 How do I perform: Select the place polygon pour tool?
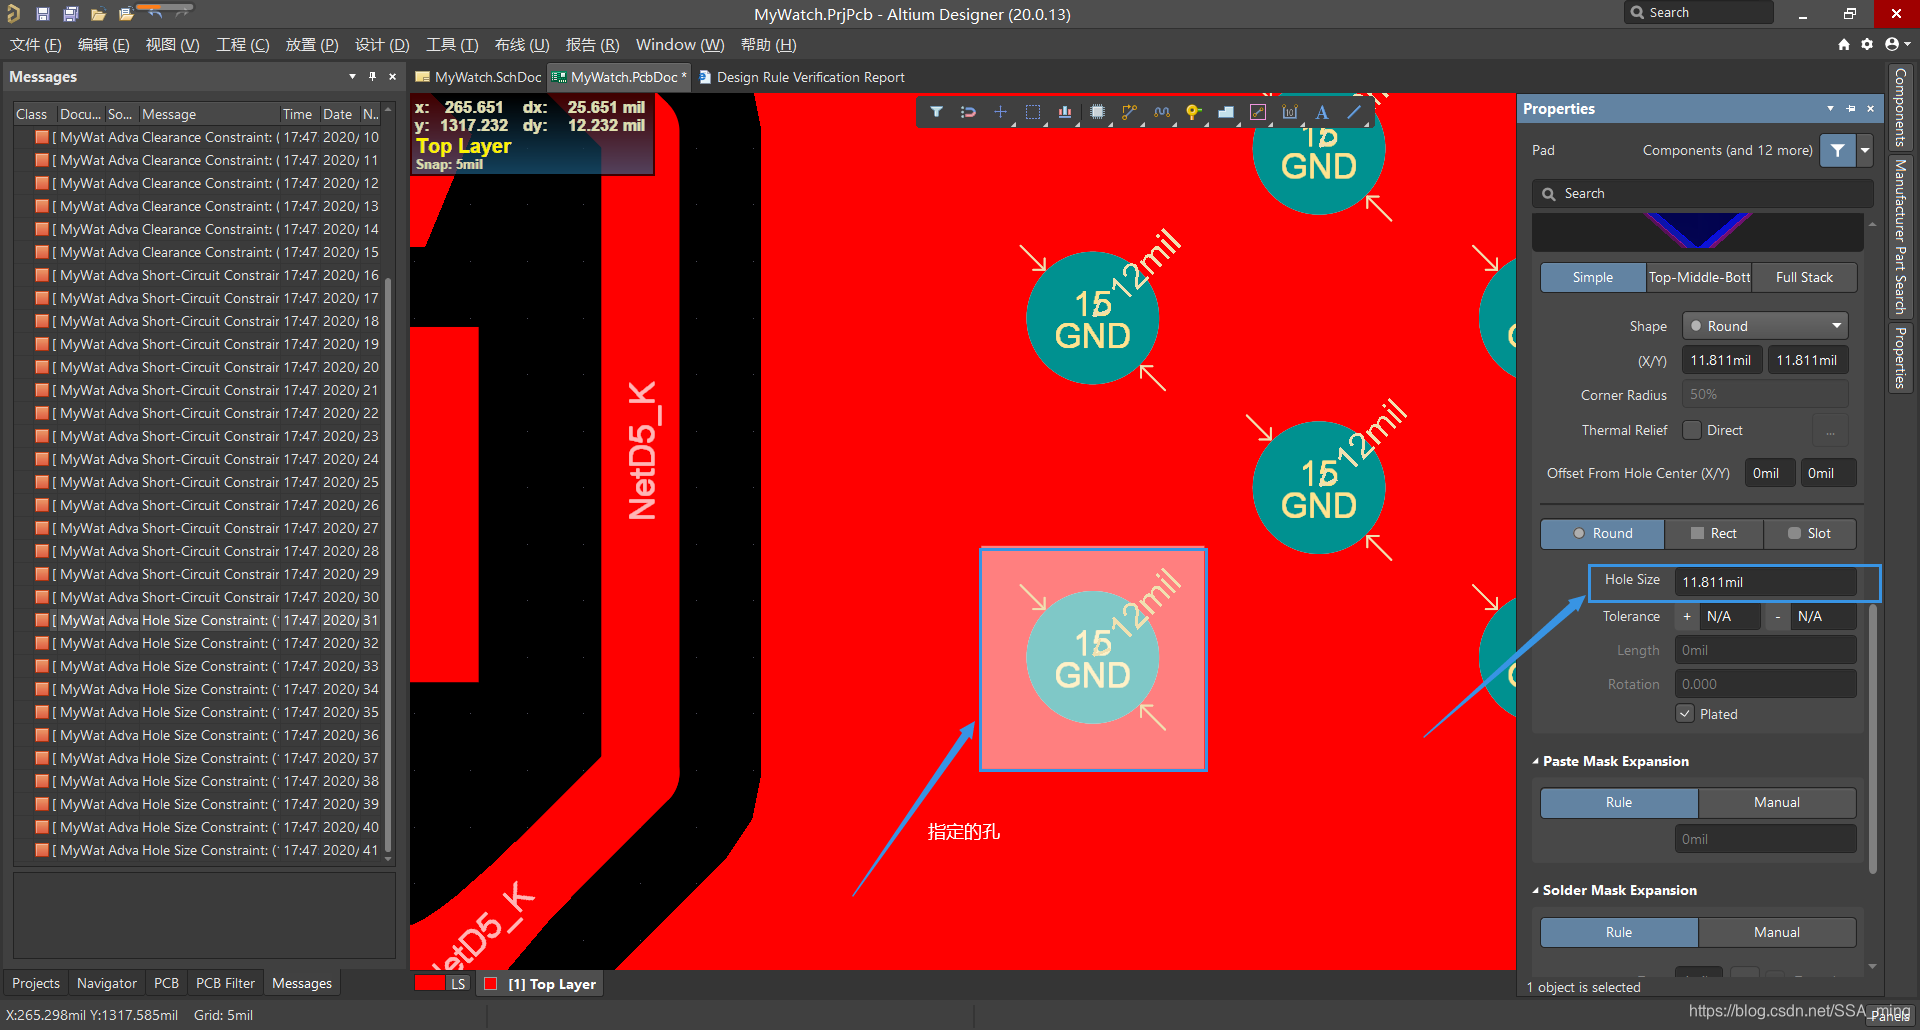pos(1226,112)
